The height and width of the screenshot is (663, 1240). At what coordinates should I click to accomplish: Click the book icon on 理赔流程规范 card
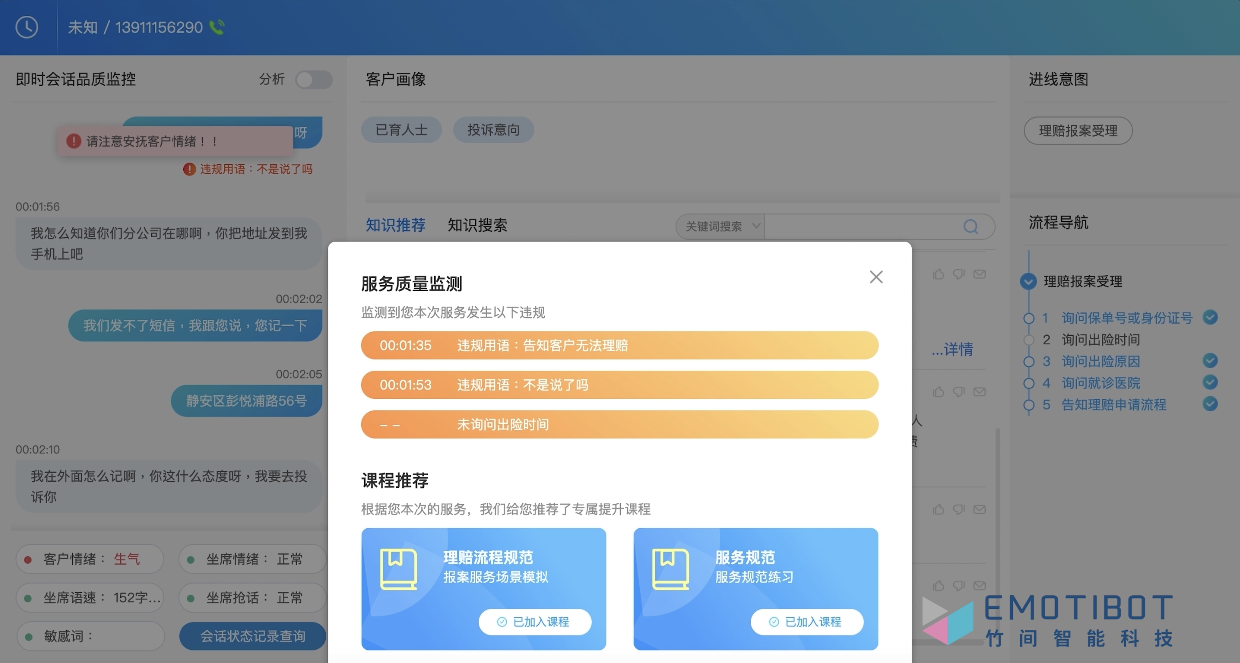[398, 568]
